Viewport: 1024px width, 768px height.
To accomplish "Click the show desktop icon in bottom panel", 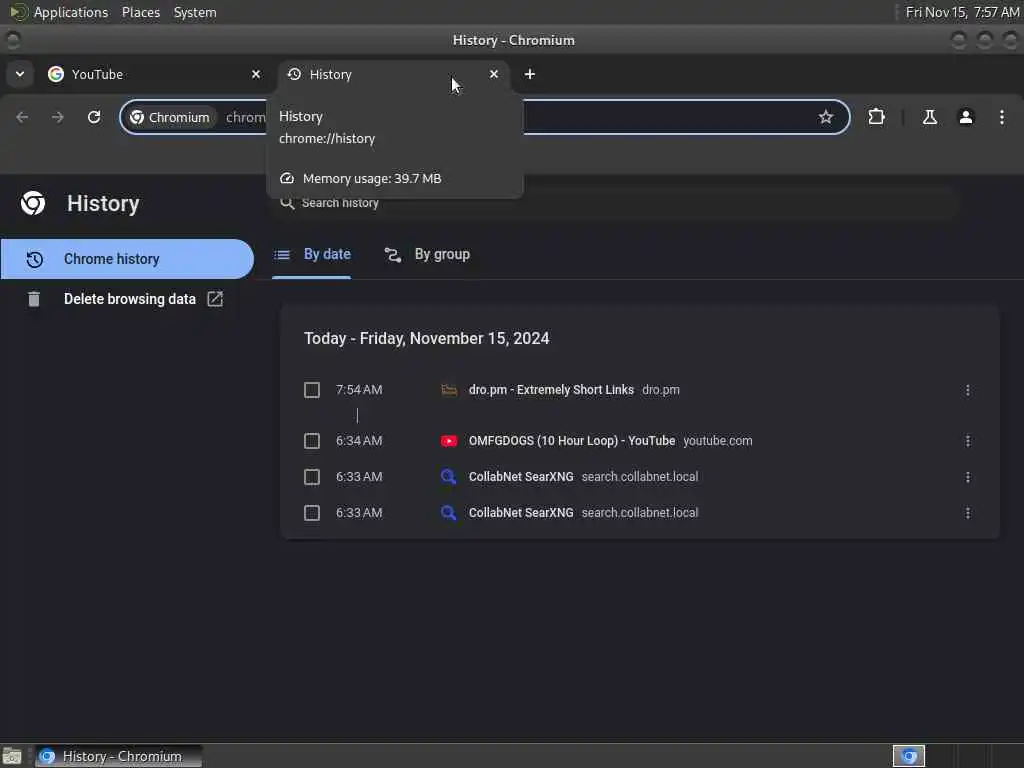I will 12,756.
